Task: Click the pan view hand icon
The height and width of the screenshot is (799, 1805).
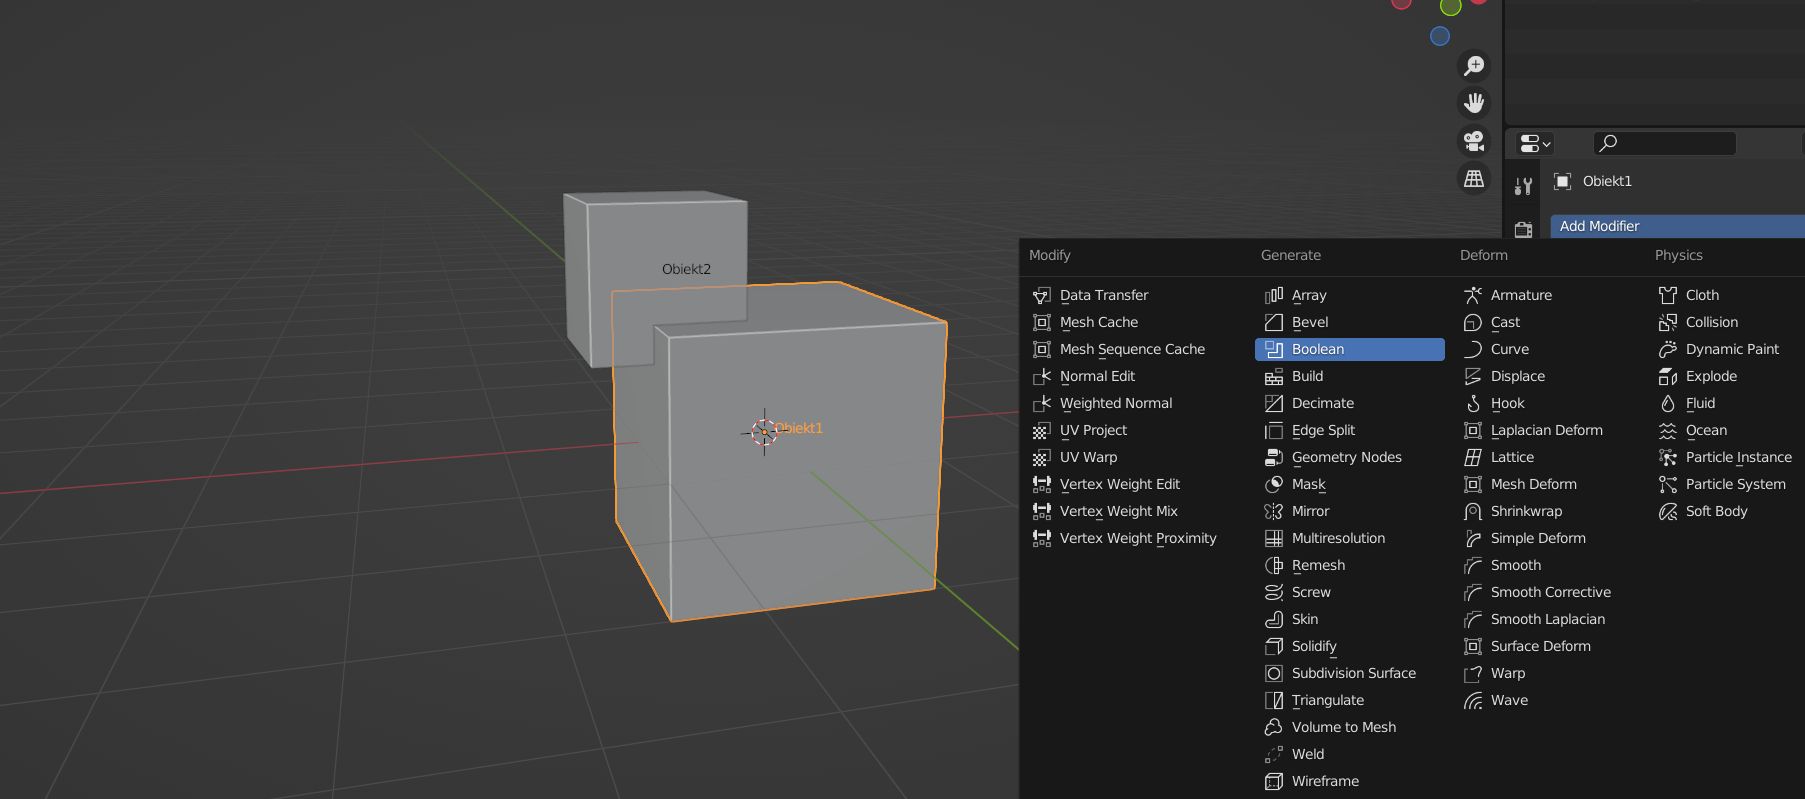Action: (x=1474, y=103)
